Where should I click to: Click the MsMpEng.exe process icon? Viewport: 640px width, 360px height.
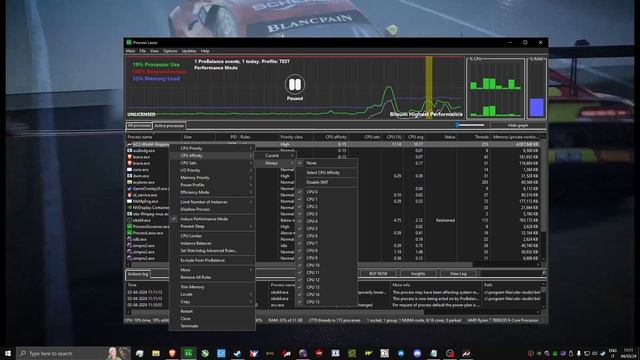click(x=129, y=201)
